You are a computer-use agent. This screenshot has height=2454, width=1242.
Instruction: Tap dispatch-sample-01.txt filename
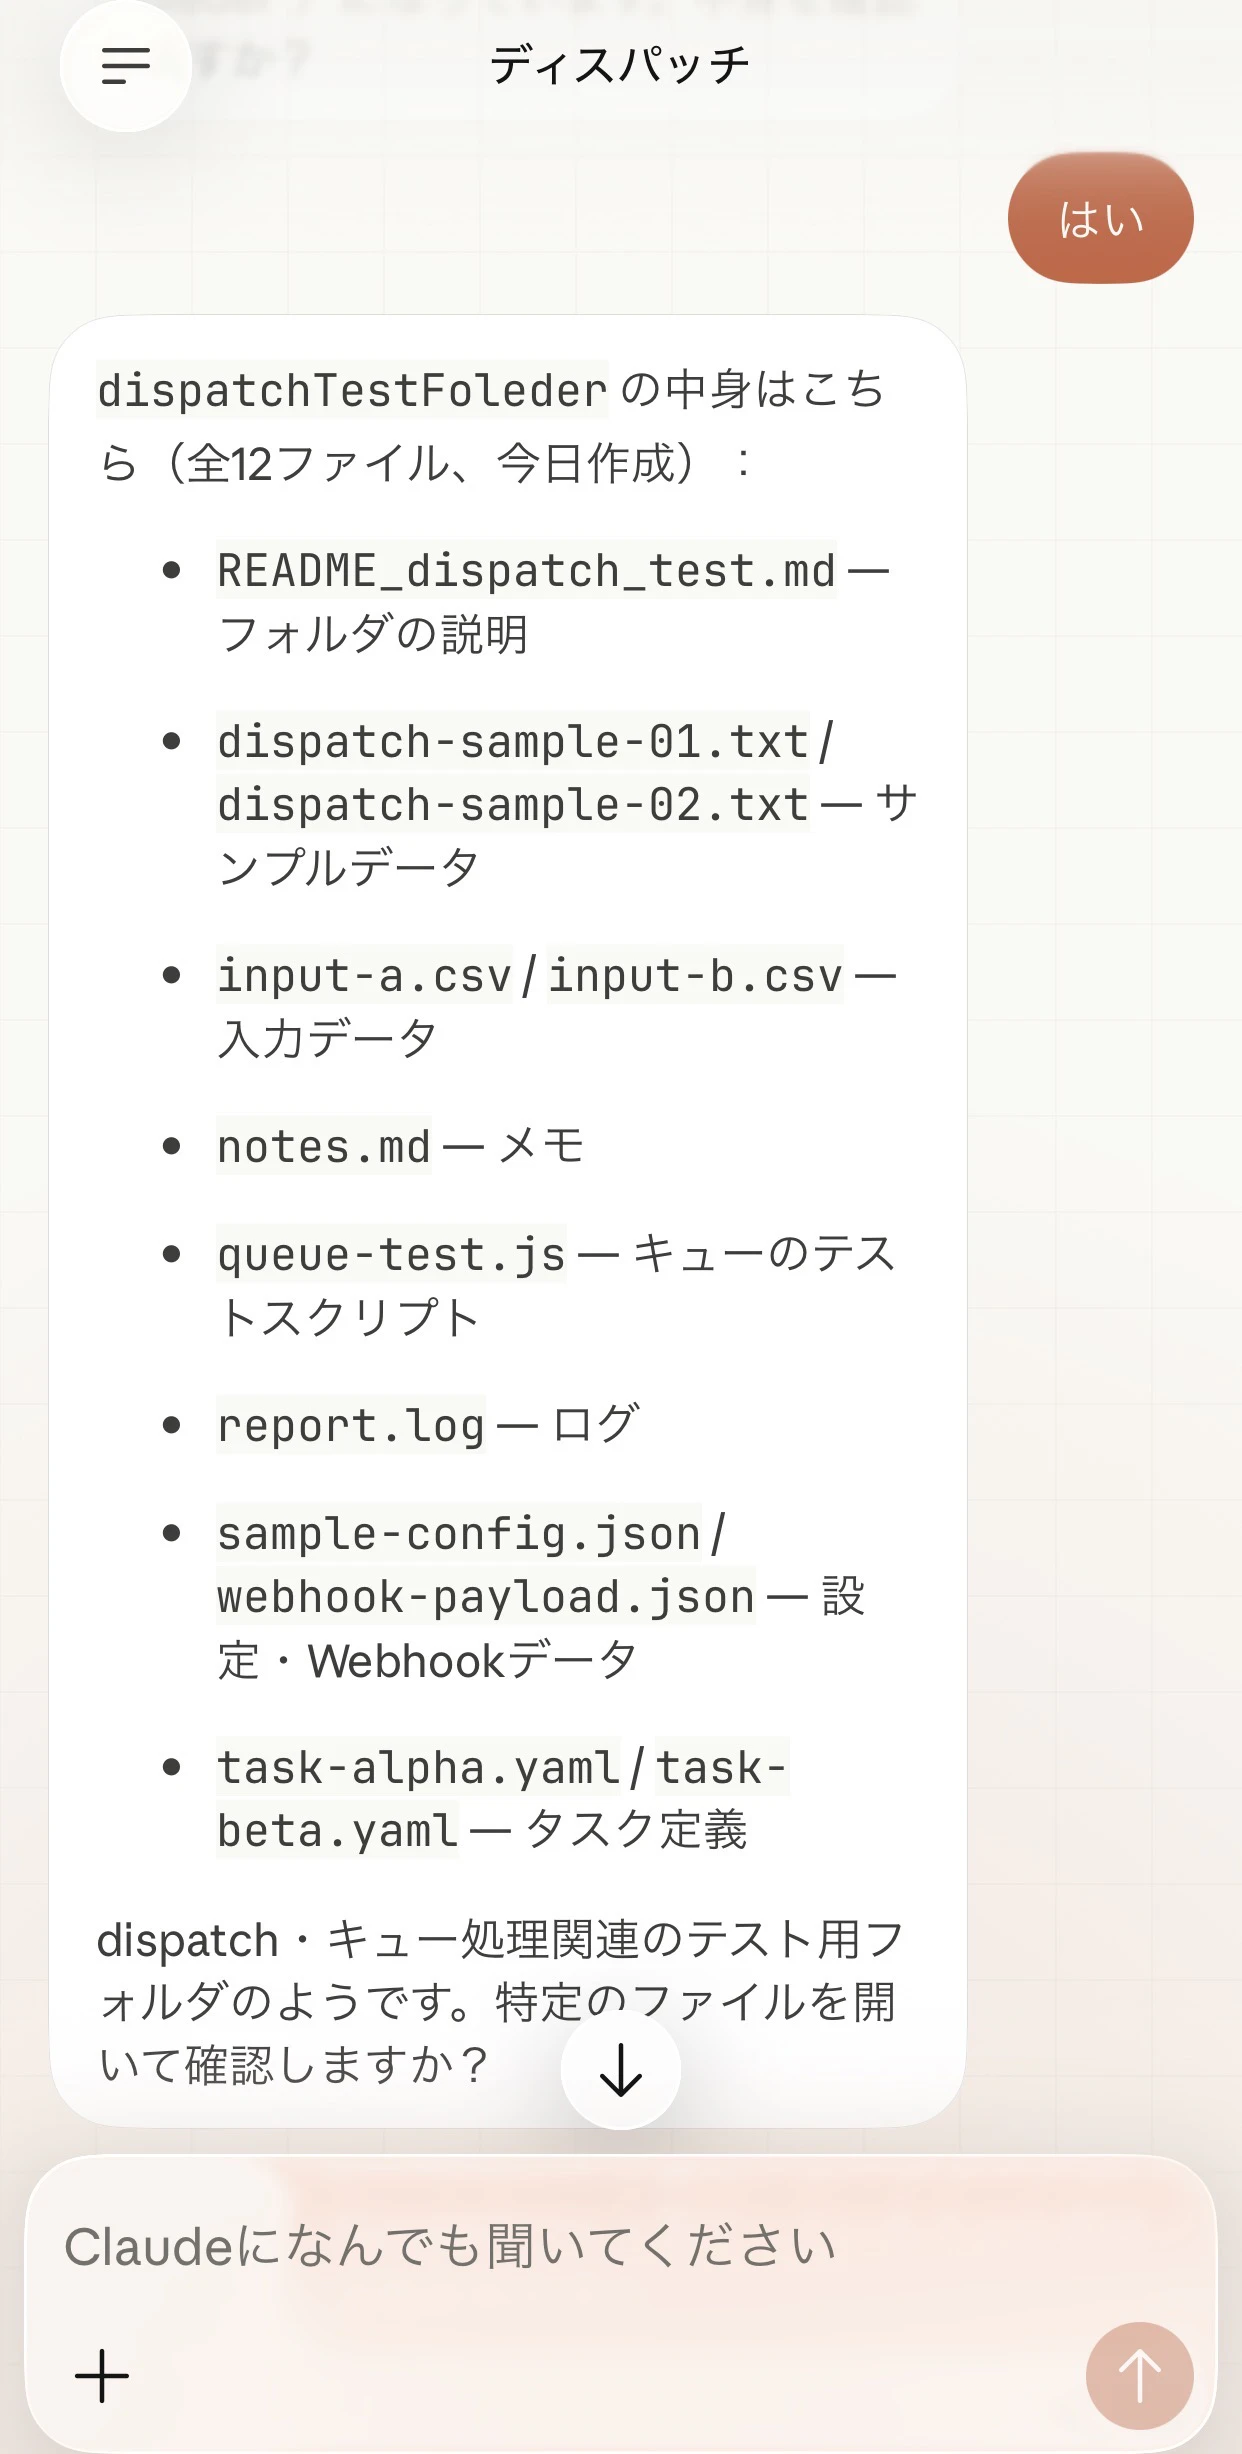click(513, 742)
